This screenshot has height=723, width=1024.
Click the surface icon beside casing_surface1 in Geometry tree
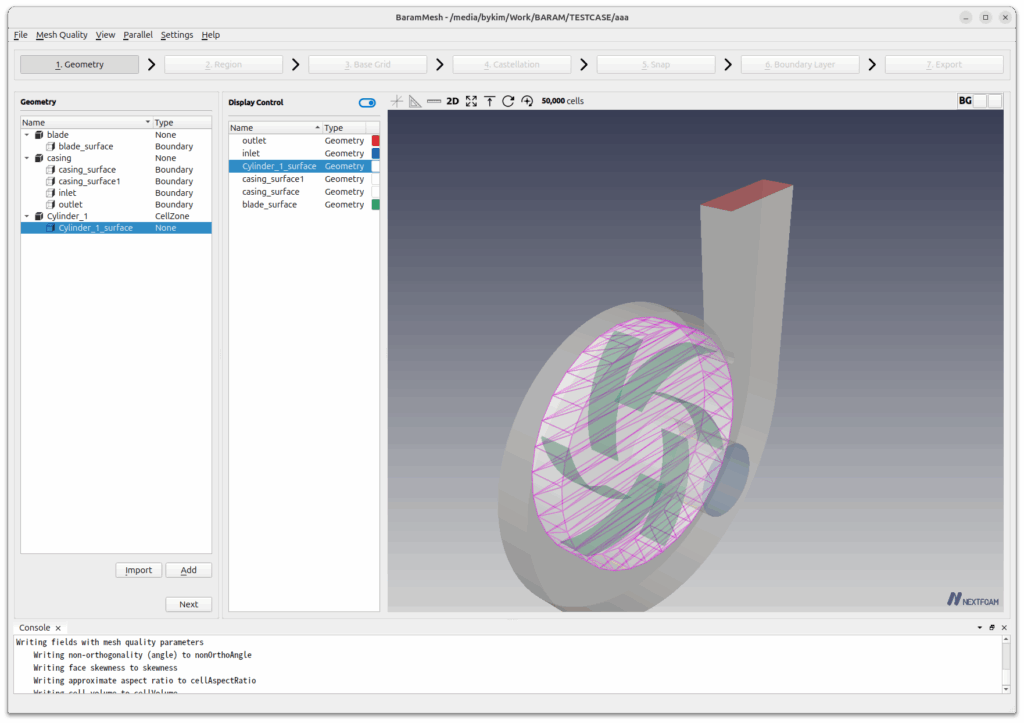[50, 182]
